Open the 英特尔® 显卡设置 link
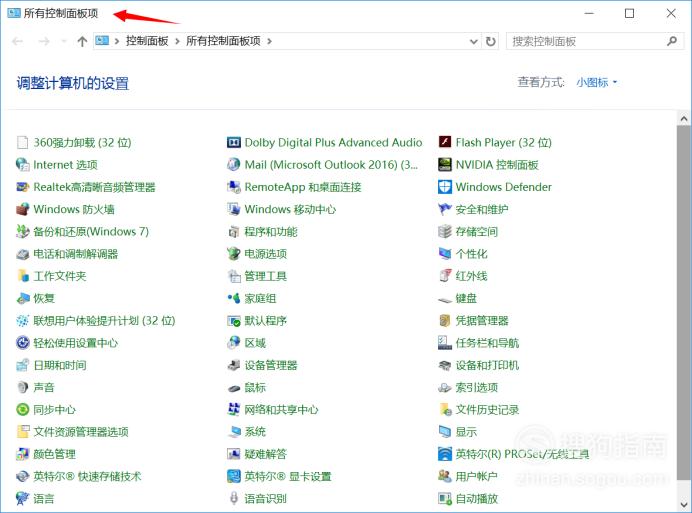 (288, 476)
